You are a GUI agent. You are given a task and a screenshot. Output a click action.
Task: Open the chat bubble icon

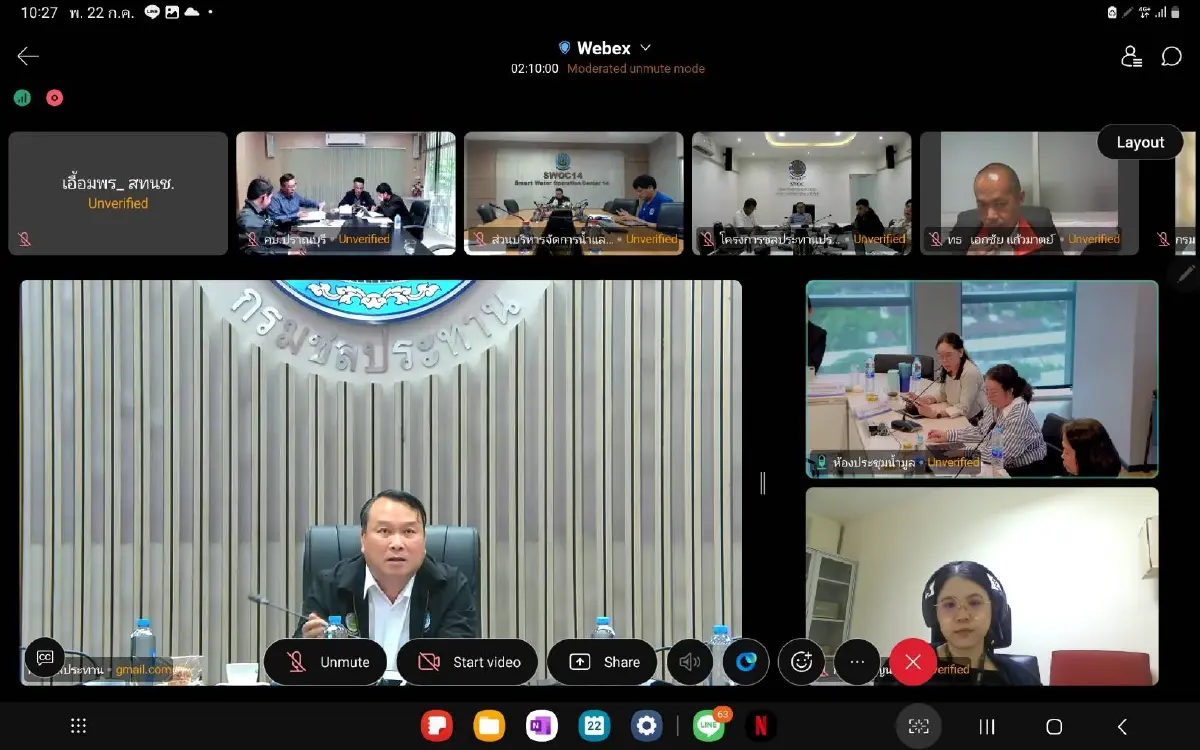pos(1172,57)
